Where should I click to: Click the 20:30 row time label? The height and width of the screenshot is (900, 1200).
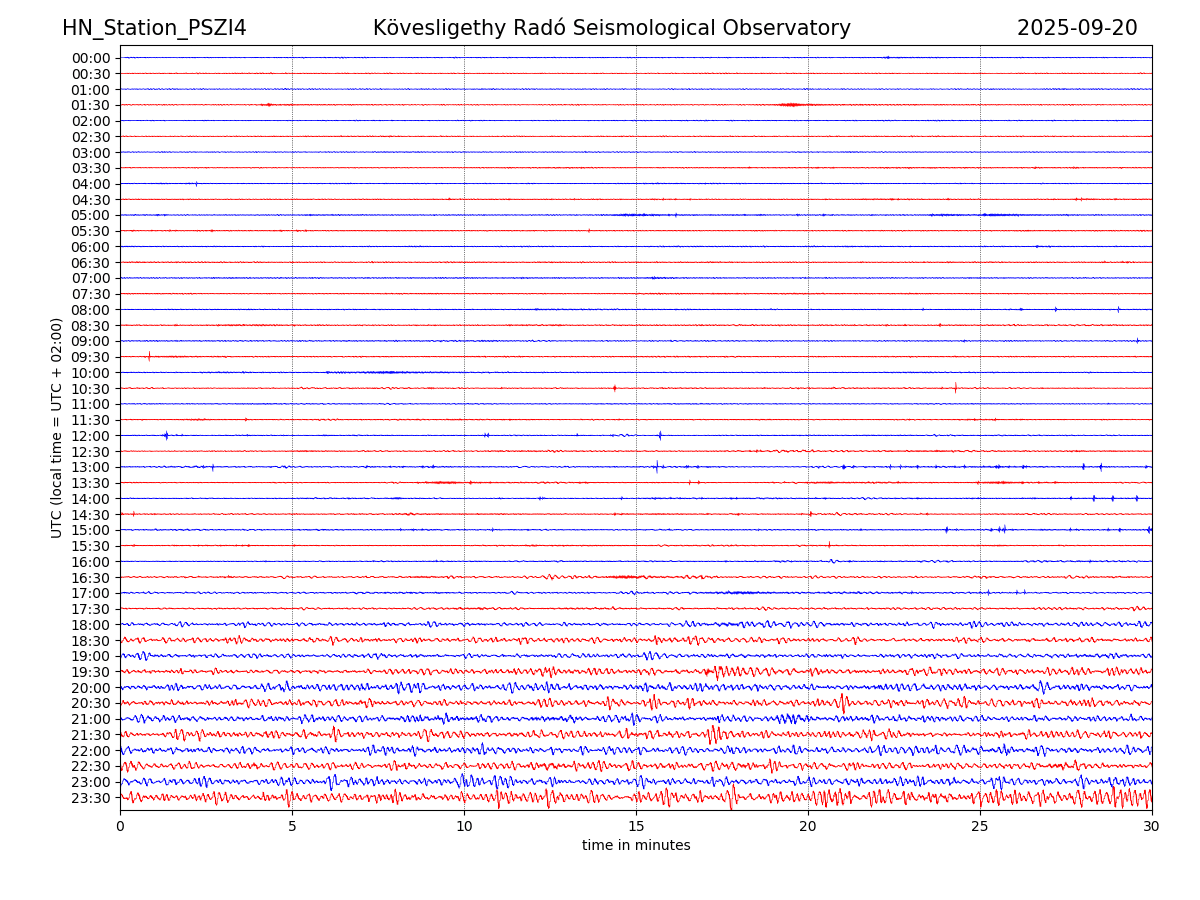click(91, 704)
